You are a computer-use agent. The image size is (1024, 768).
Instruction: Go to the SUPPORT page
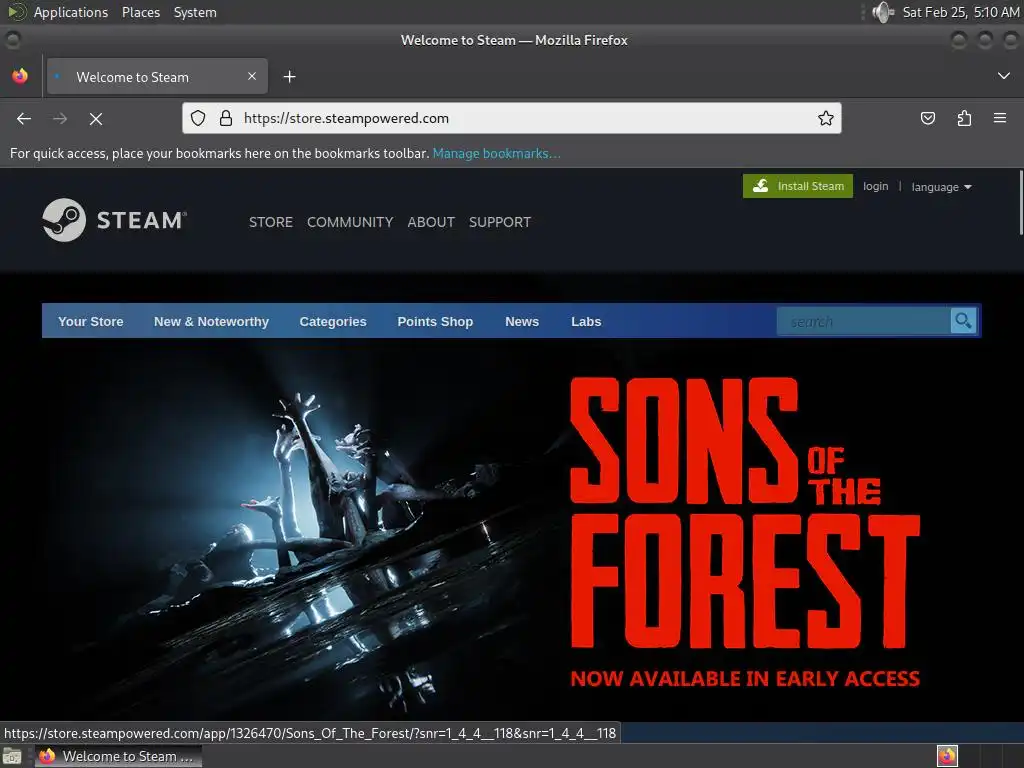coord(500,222)
